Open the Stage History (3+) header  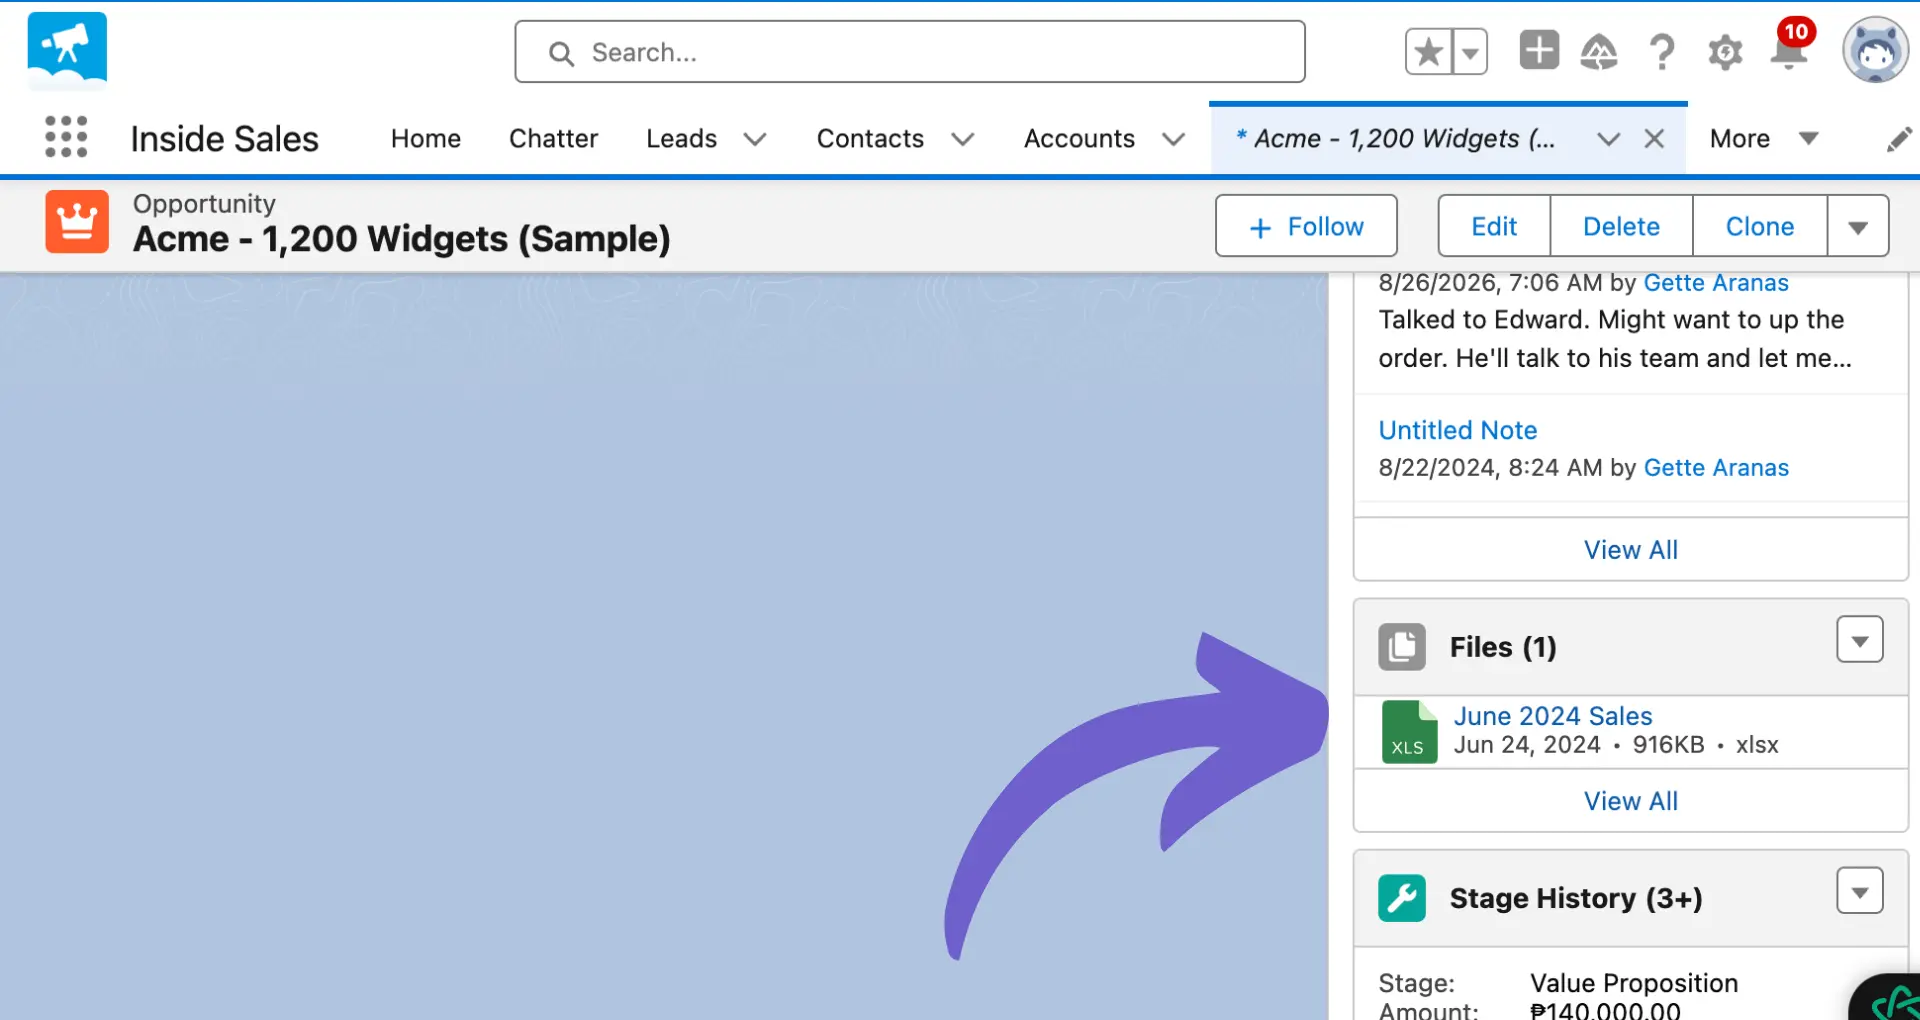click(1576, 898)
